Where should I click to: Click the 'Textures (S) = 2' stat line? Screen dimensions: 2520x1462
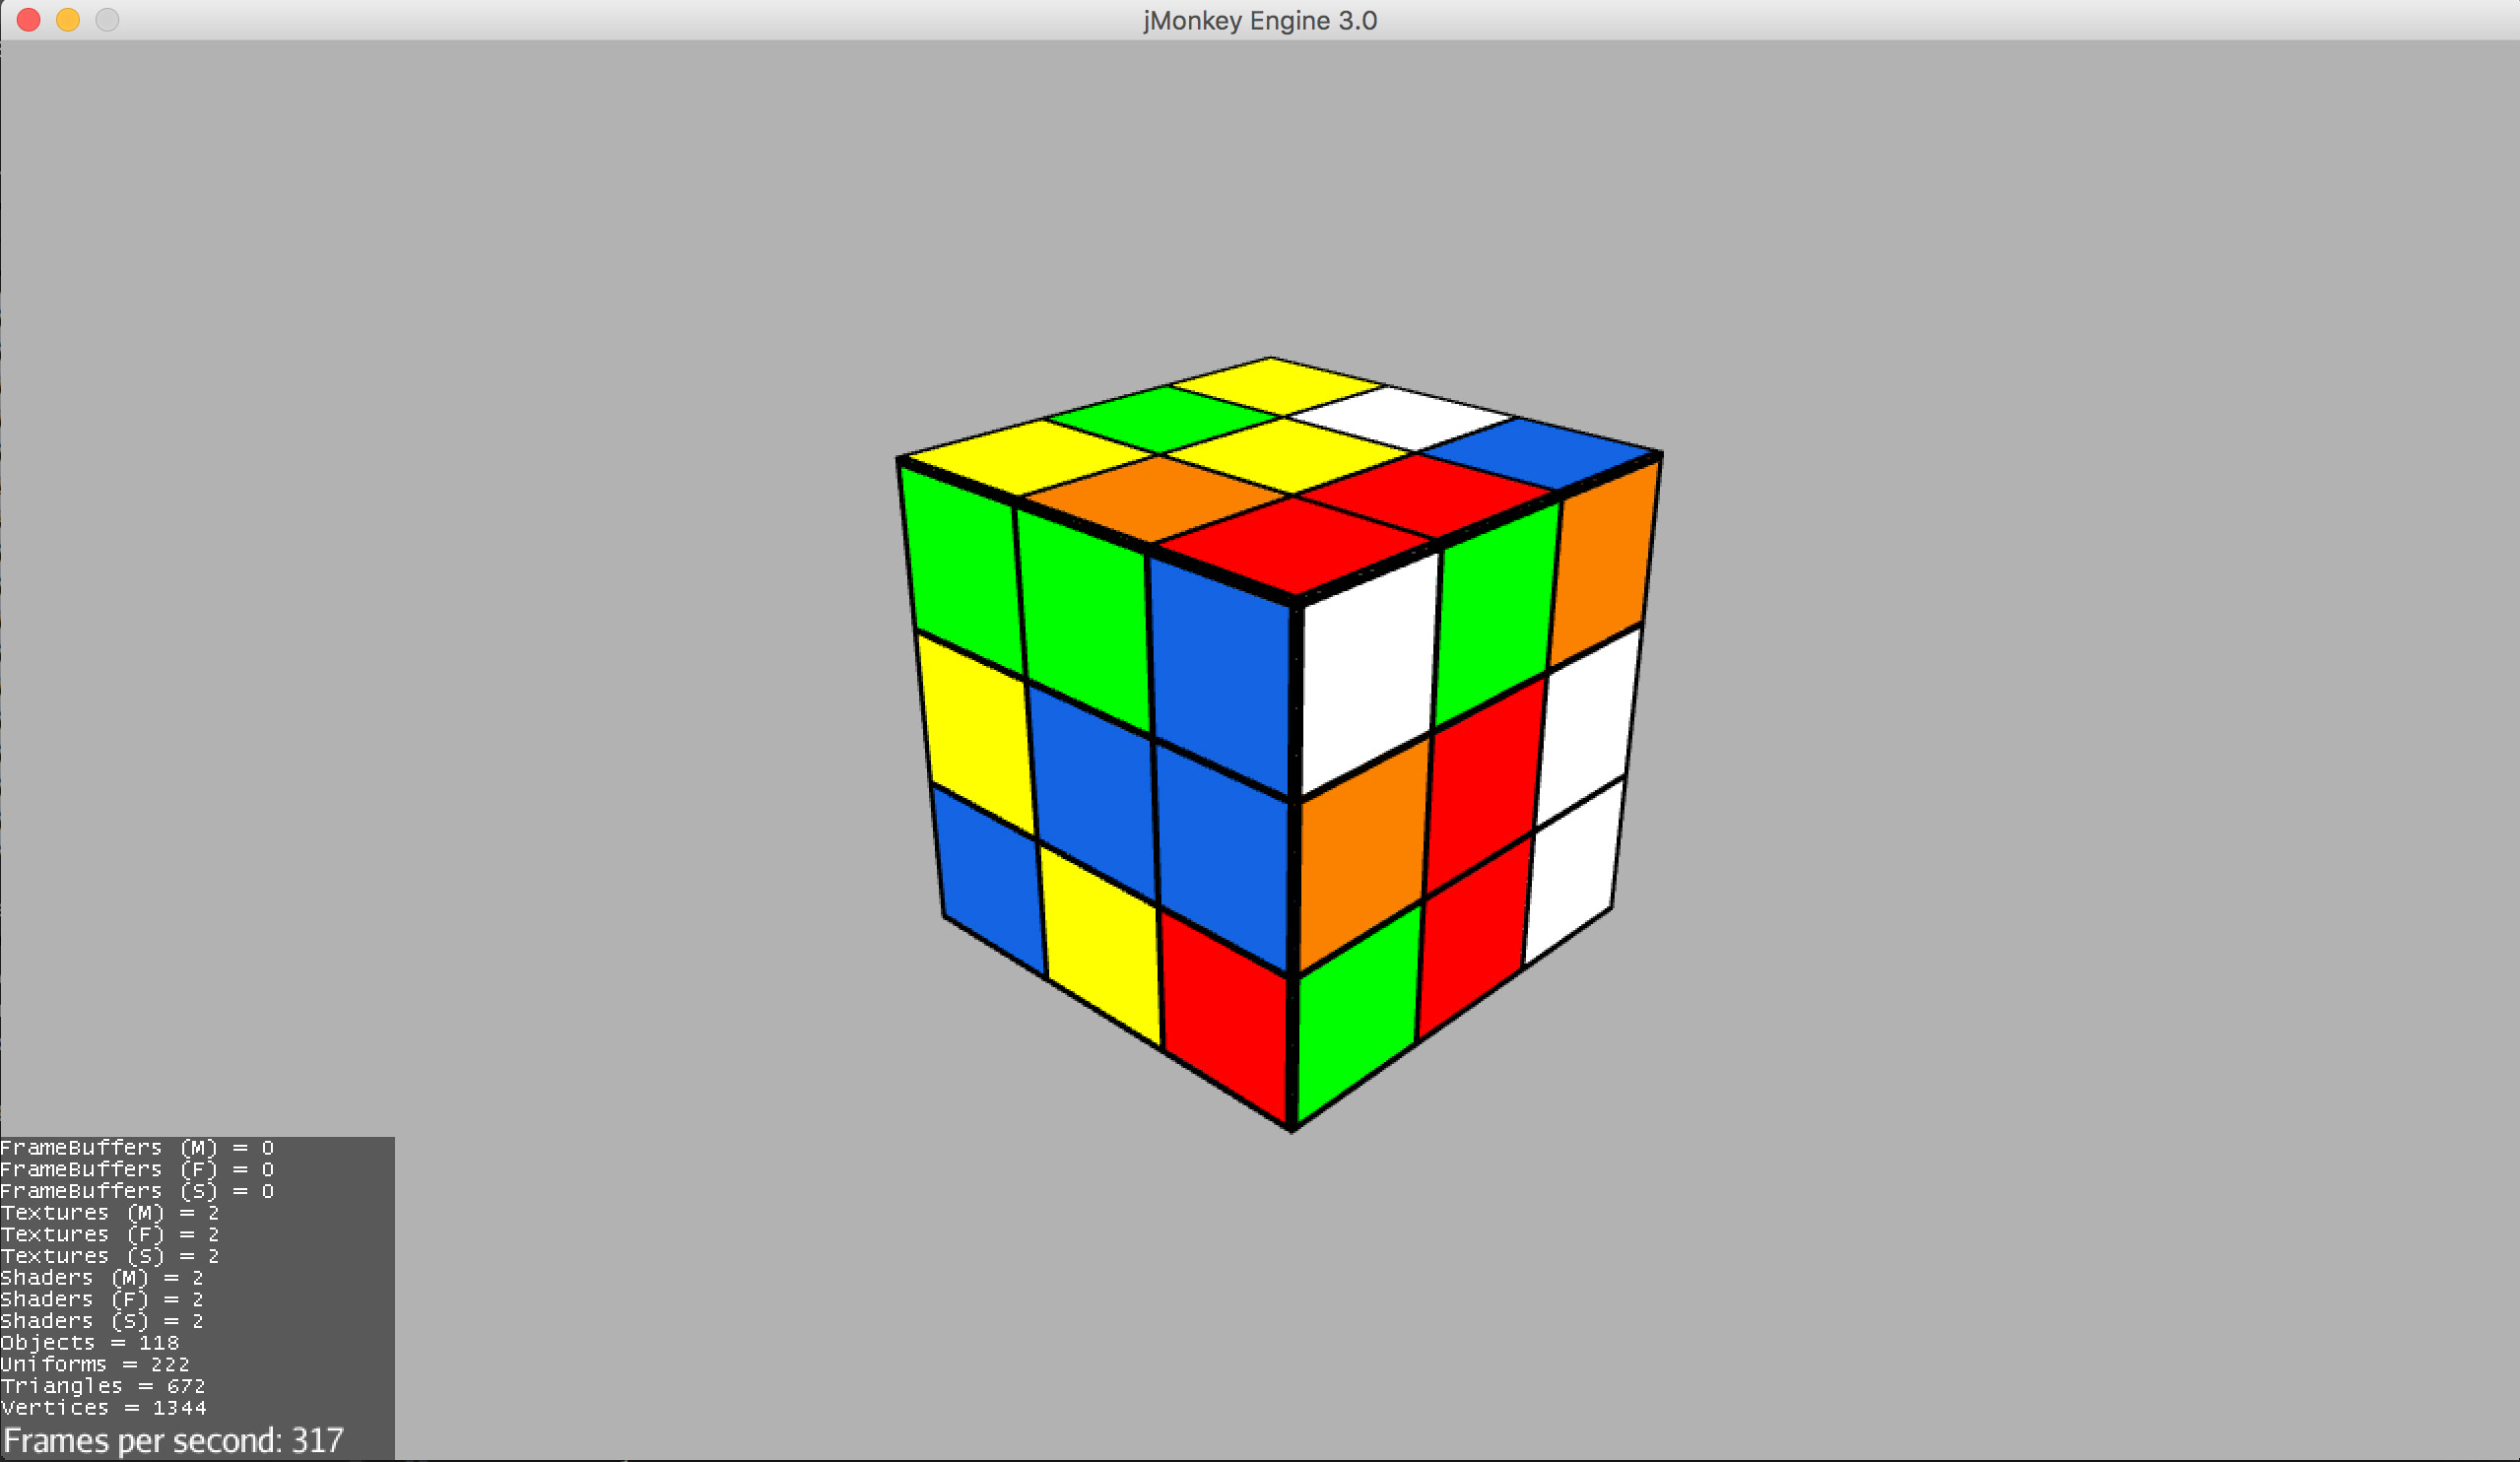click(110, 1256)
